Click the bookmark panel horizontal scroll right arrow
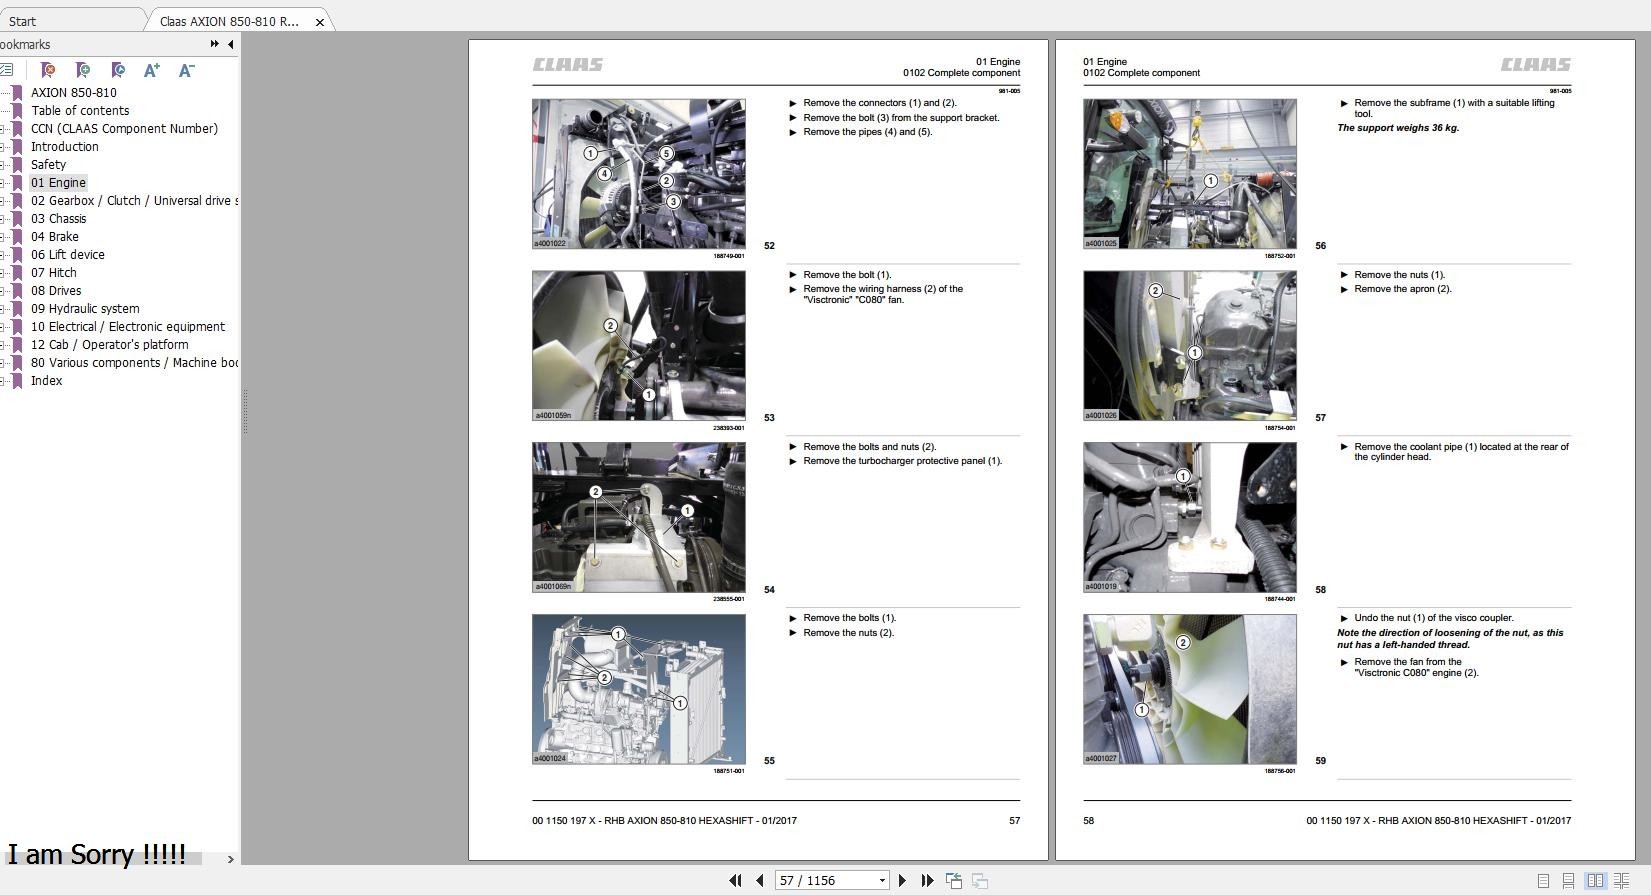1651x895 pixels. click(x=231, y=858)
